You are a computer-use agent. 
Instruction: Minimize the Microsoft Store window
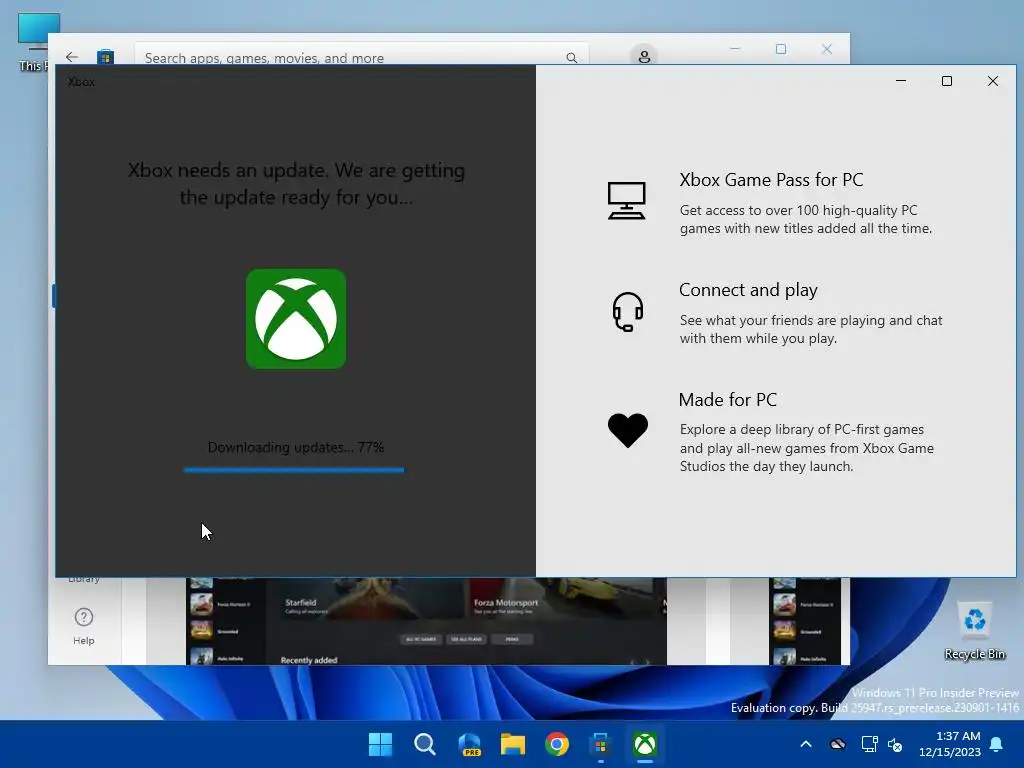click(x=735, y=49)
